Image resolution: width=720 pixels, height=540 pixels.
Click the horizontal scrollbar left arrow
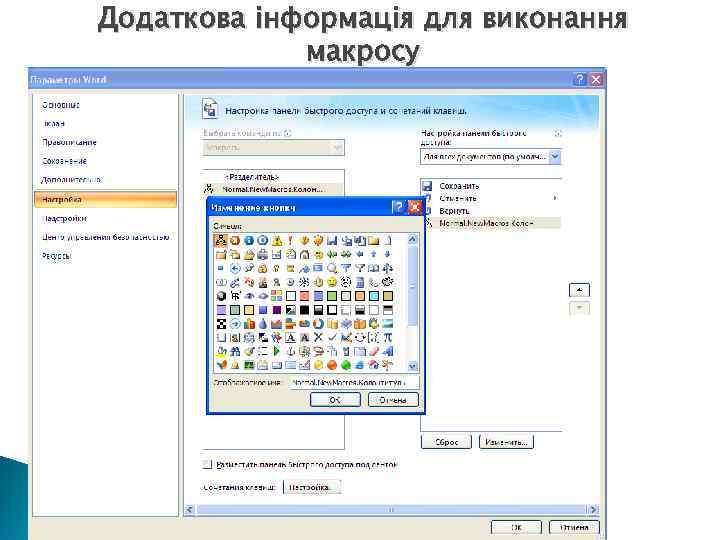click(190, 509)
